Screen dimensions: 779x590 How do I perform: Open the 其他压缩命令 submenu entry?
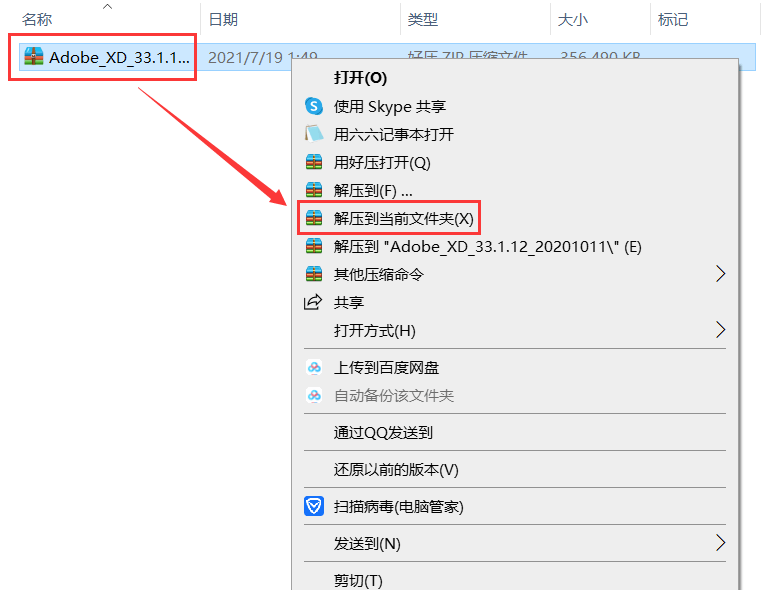pyautogui.click(x=379, y=274)
